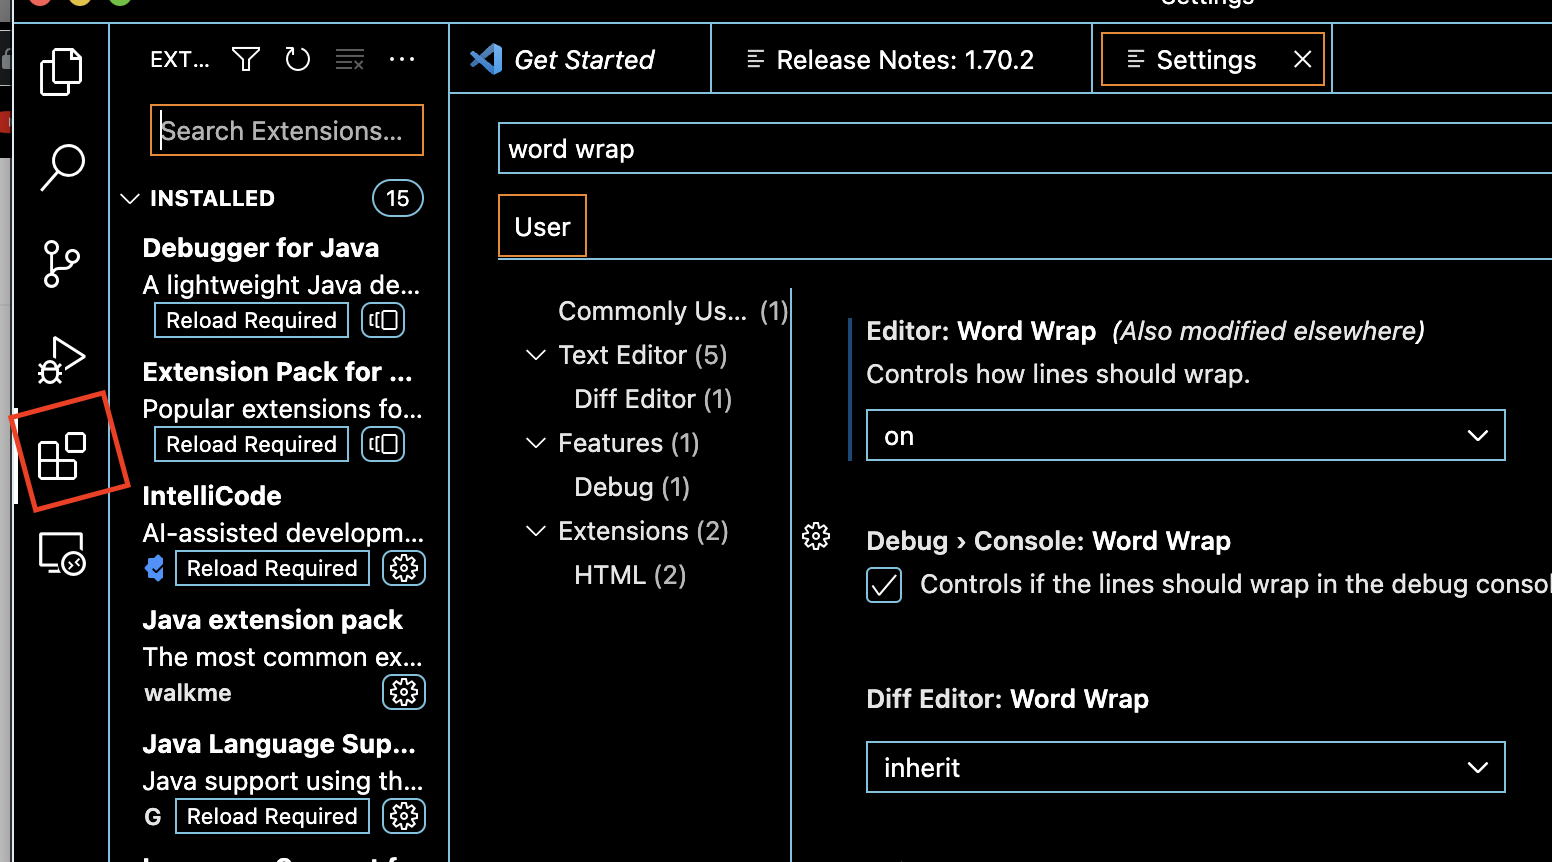Screen dimensions: 1552x862
Task: Collapse Extensions settings group
Action: (x=536, y=531)
